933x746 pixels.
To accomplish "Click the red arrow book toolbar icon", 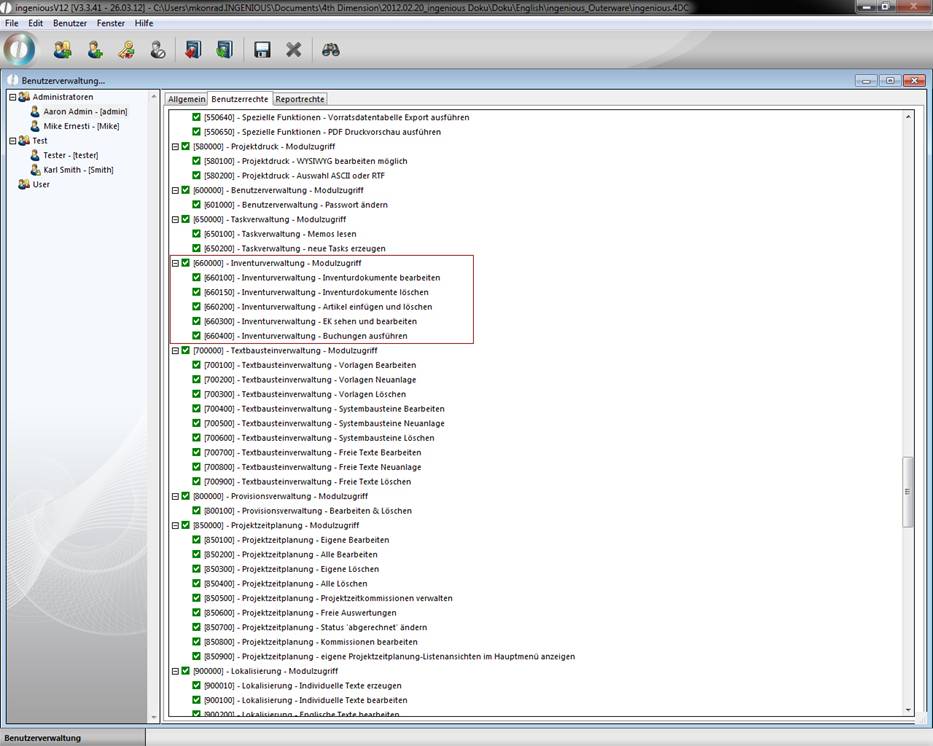I will click(193, 49).
